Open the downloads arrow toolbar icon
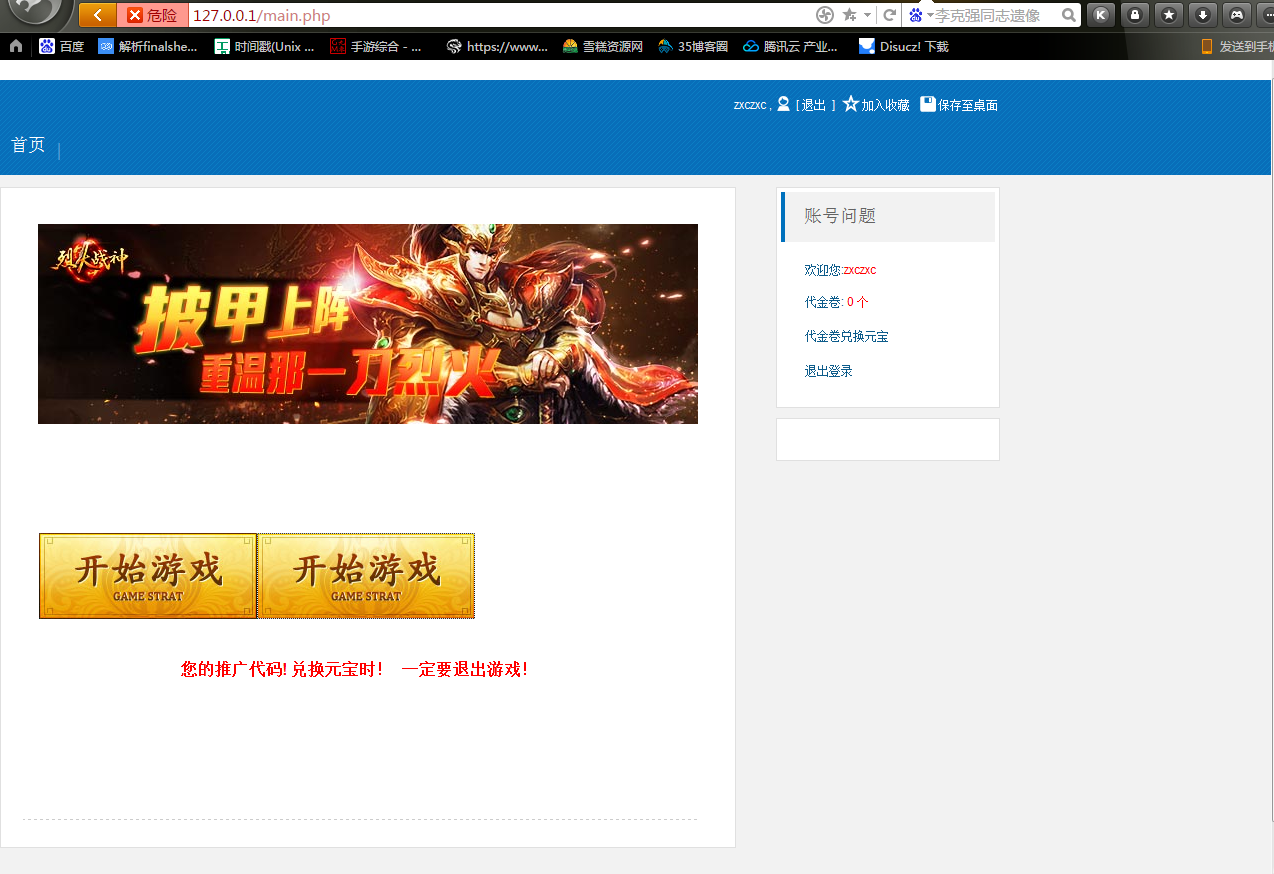This screenshot has height=874, width=1274. [x=1203, y=15]
